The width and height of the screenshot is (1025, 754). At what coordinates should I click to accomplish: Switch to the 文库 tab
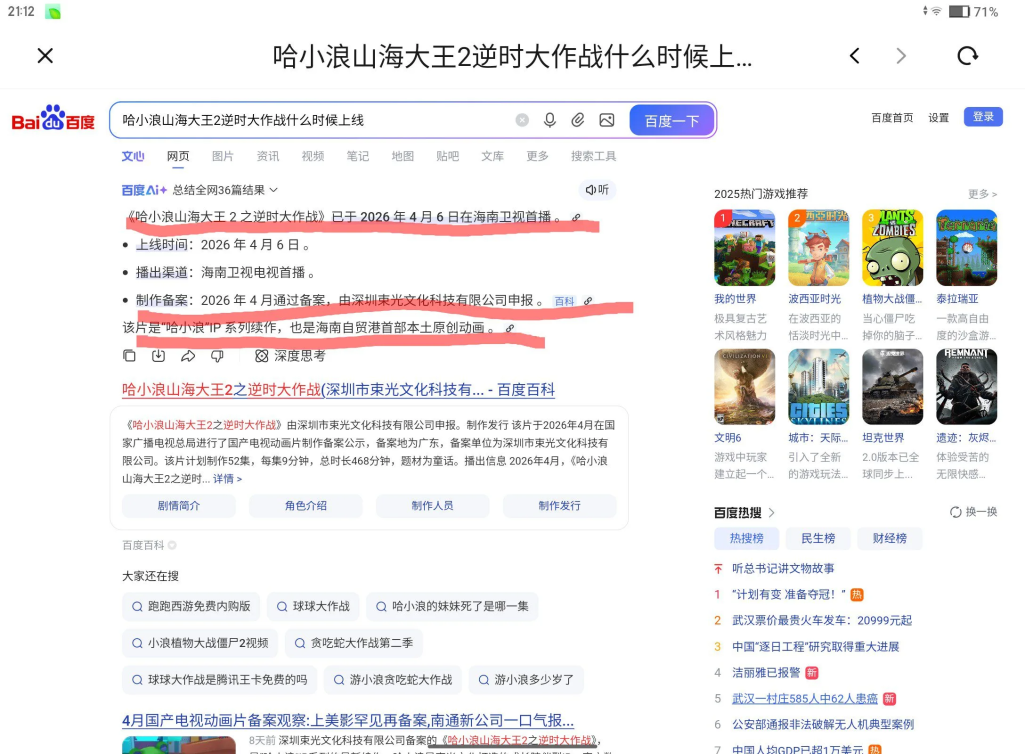tap(492, 156)
